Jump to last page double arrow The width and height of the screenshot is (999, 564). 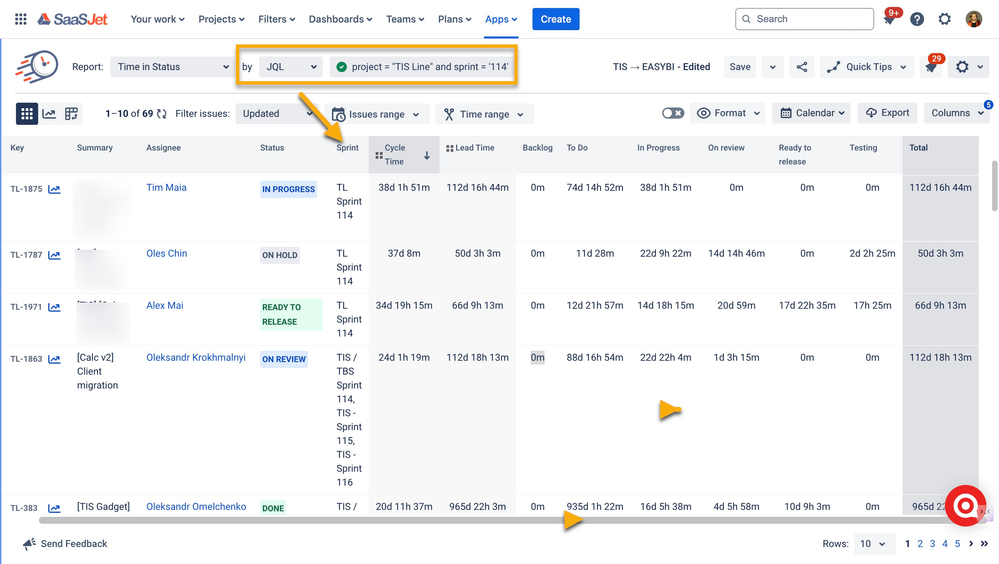[984, 544]
